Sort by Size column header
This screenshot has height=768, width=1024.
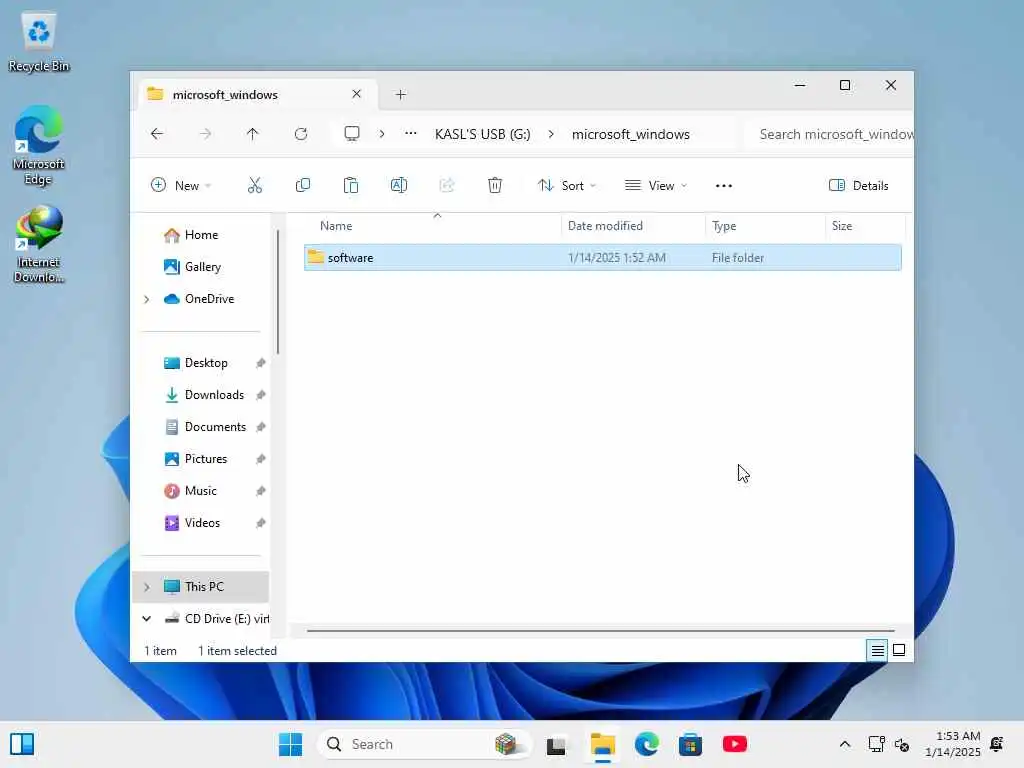coord(865,226)
